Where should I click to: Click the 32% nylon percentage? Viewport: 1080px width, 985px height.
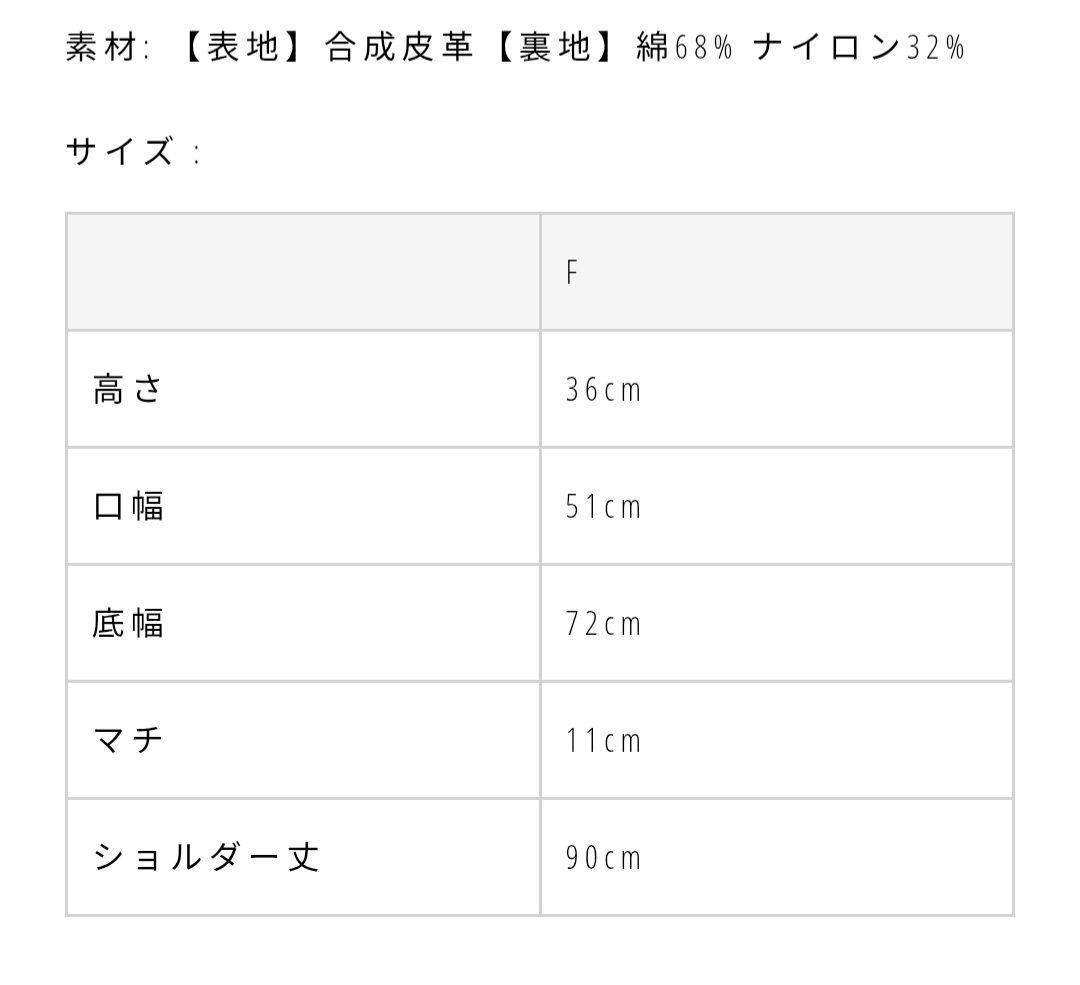[x=935, y=48]
